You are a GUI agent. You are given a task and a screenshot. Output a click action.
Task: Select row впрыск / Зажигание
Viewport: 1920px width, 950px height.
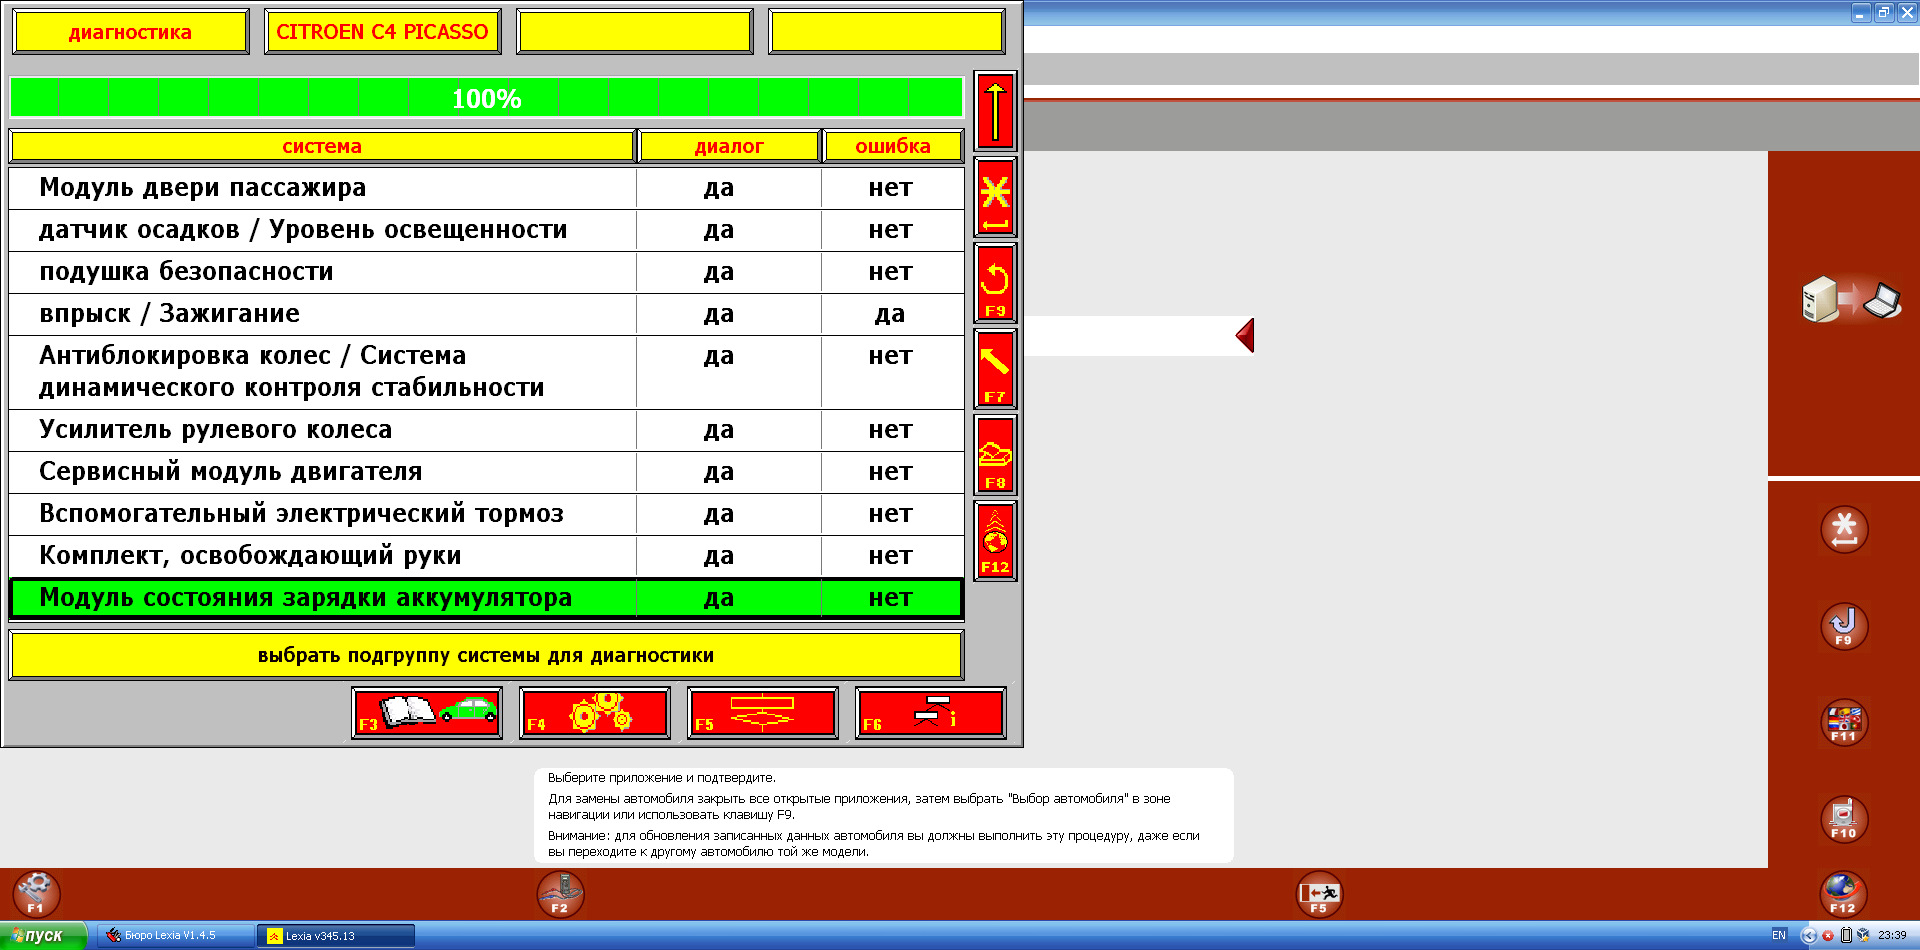tap(486, 314)
